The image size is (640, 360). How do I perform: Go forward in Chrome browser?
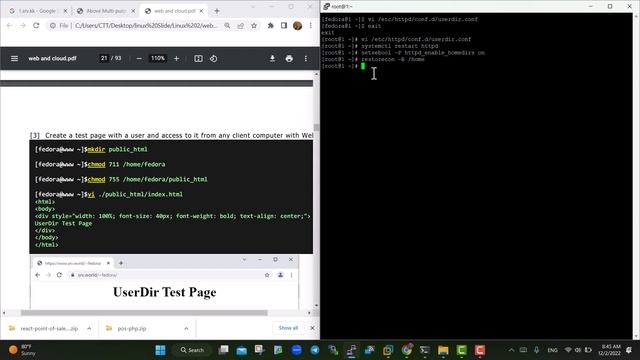tap(23, 25)
